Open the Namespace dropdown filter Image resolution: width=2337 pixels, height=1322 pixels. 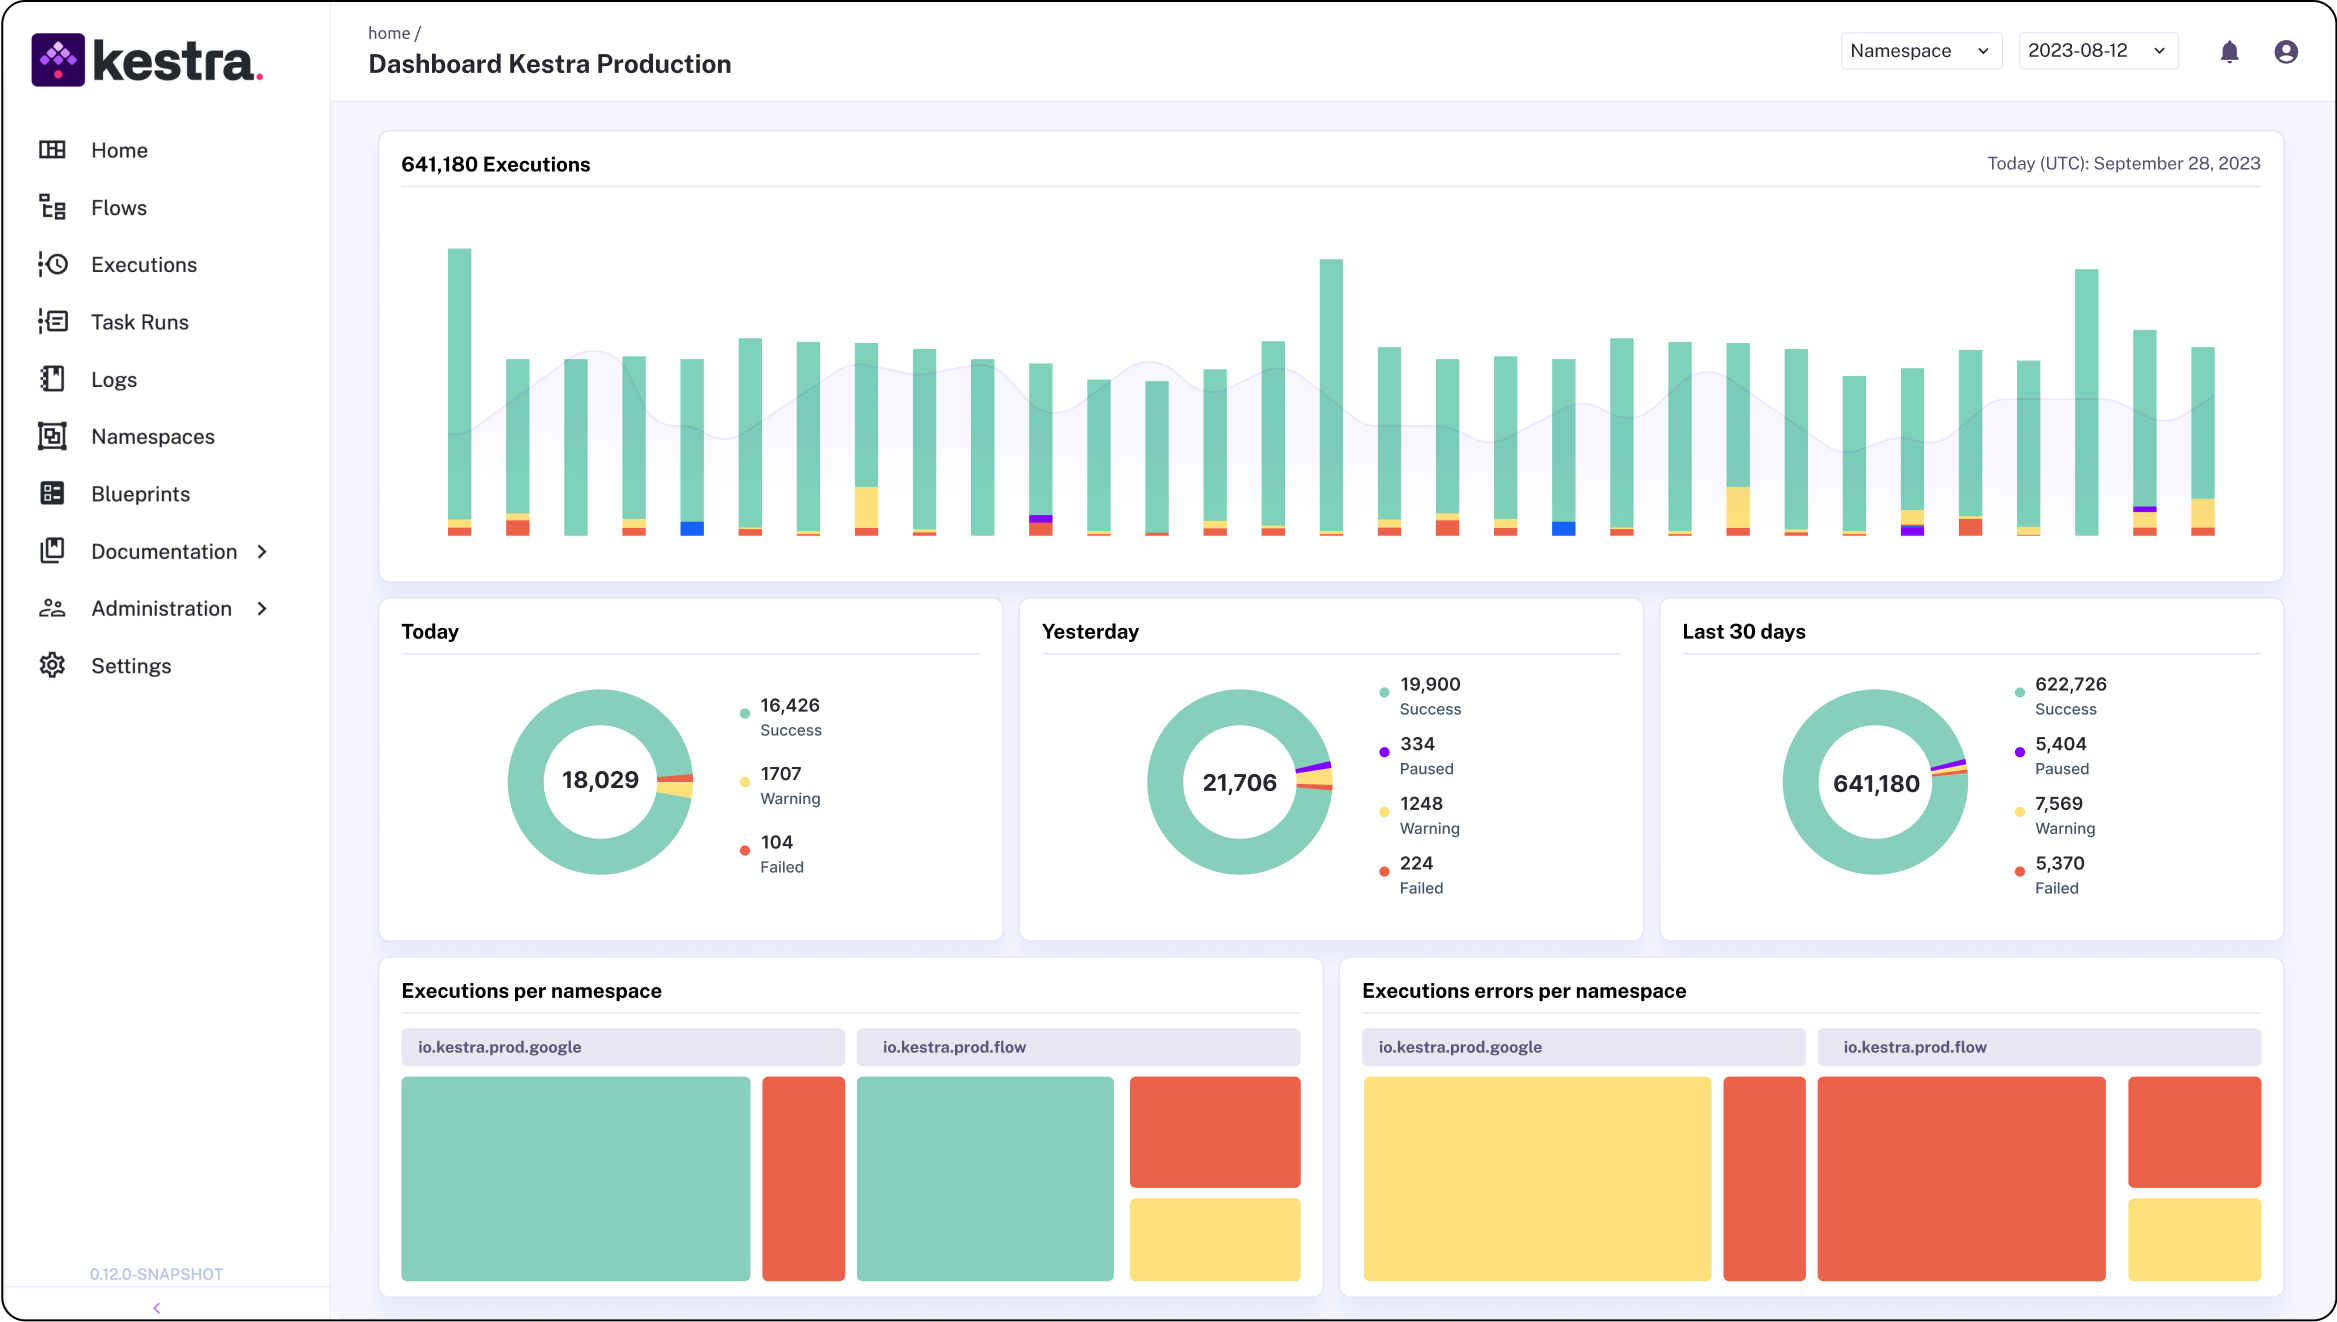click(1920, 51)
